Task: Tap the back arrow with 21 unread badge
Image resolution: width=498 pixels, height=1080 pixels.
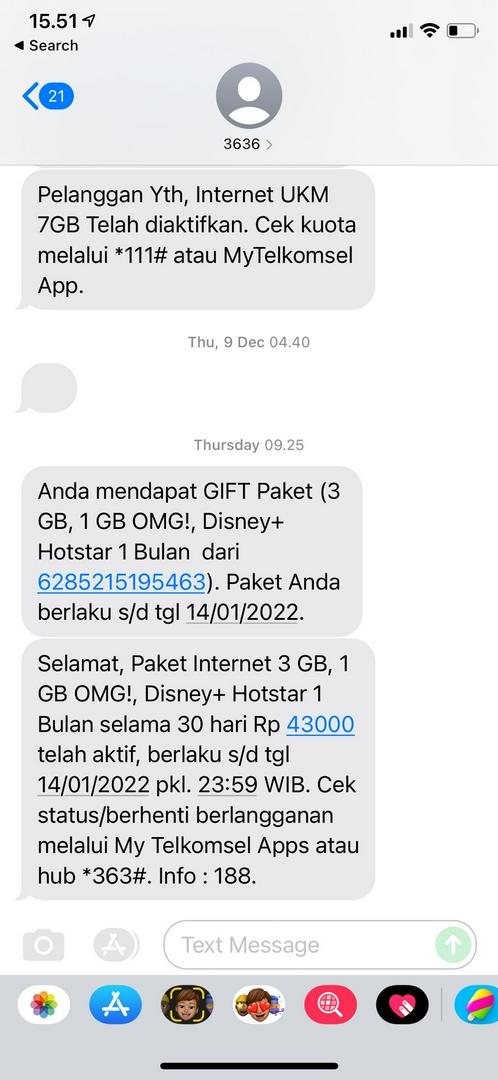Action: tap(48, 96)
